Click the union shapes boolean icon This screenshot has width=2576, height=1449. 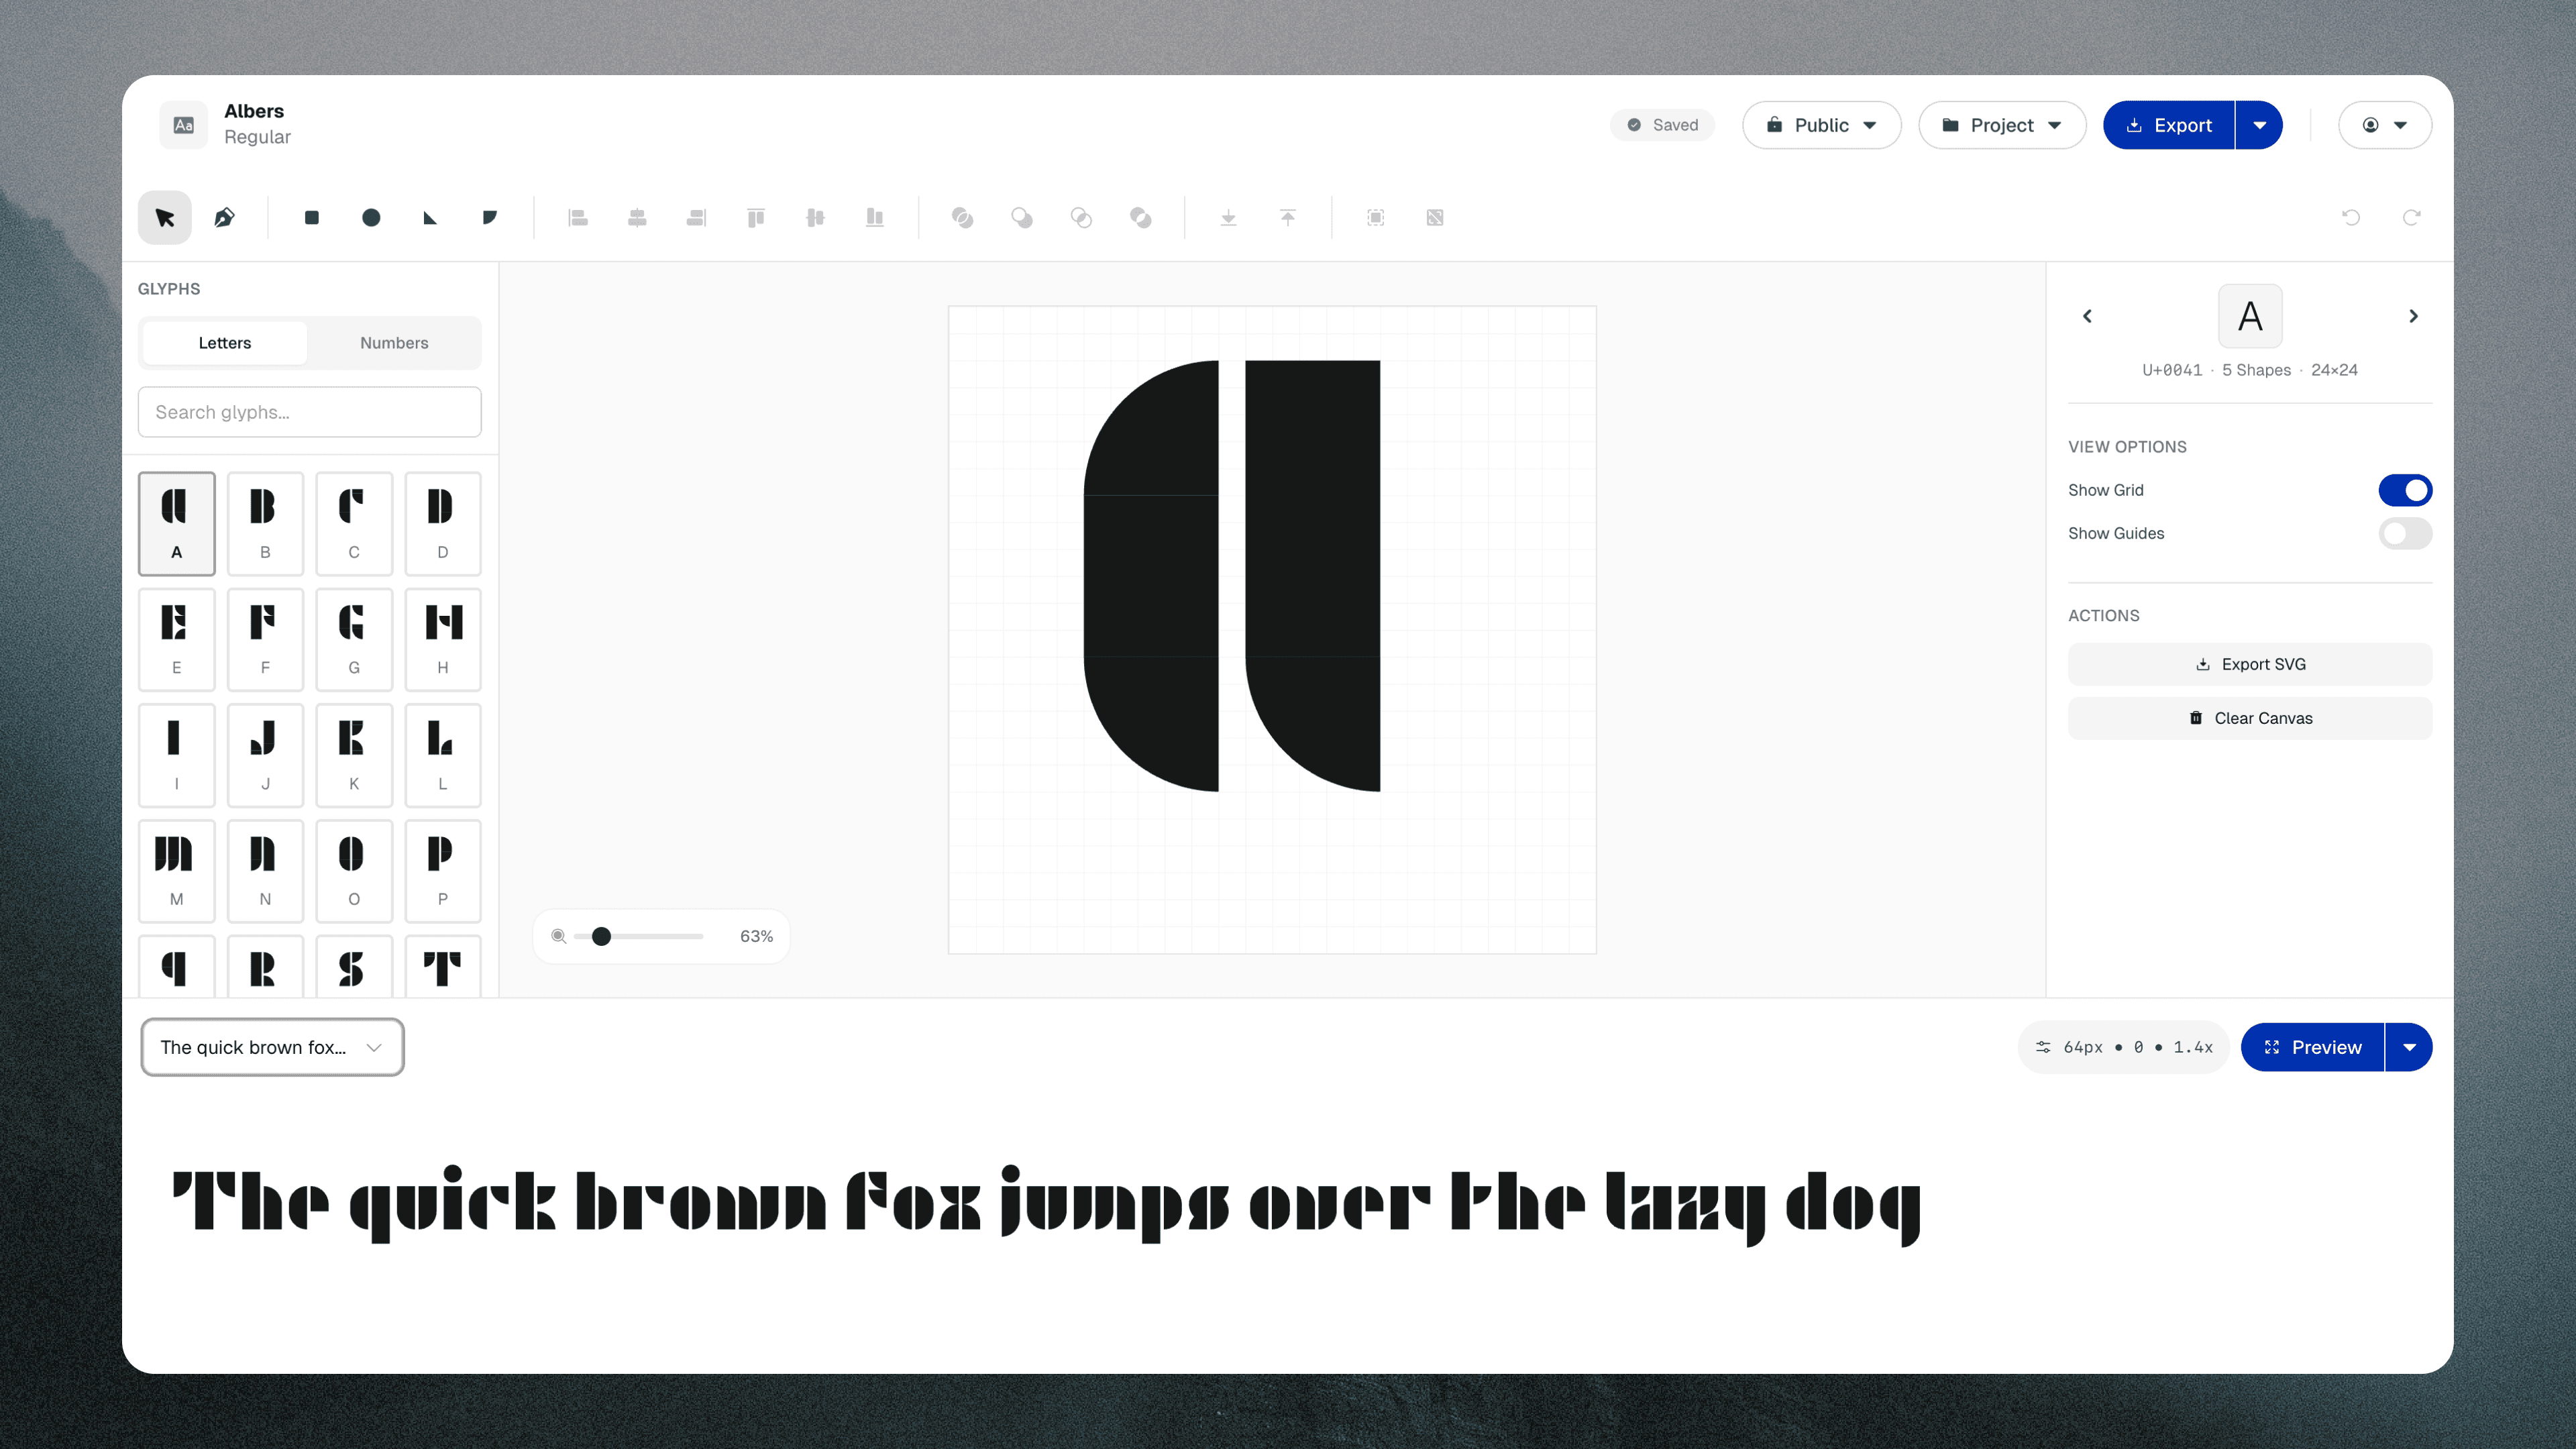coord(962,218)
